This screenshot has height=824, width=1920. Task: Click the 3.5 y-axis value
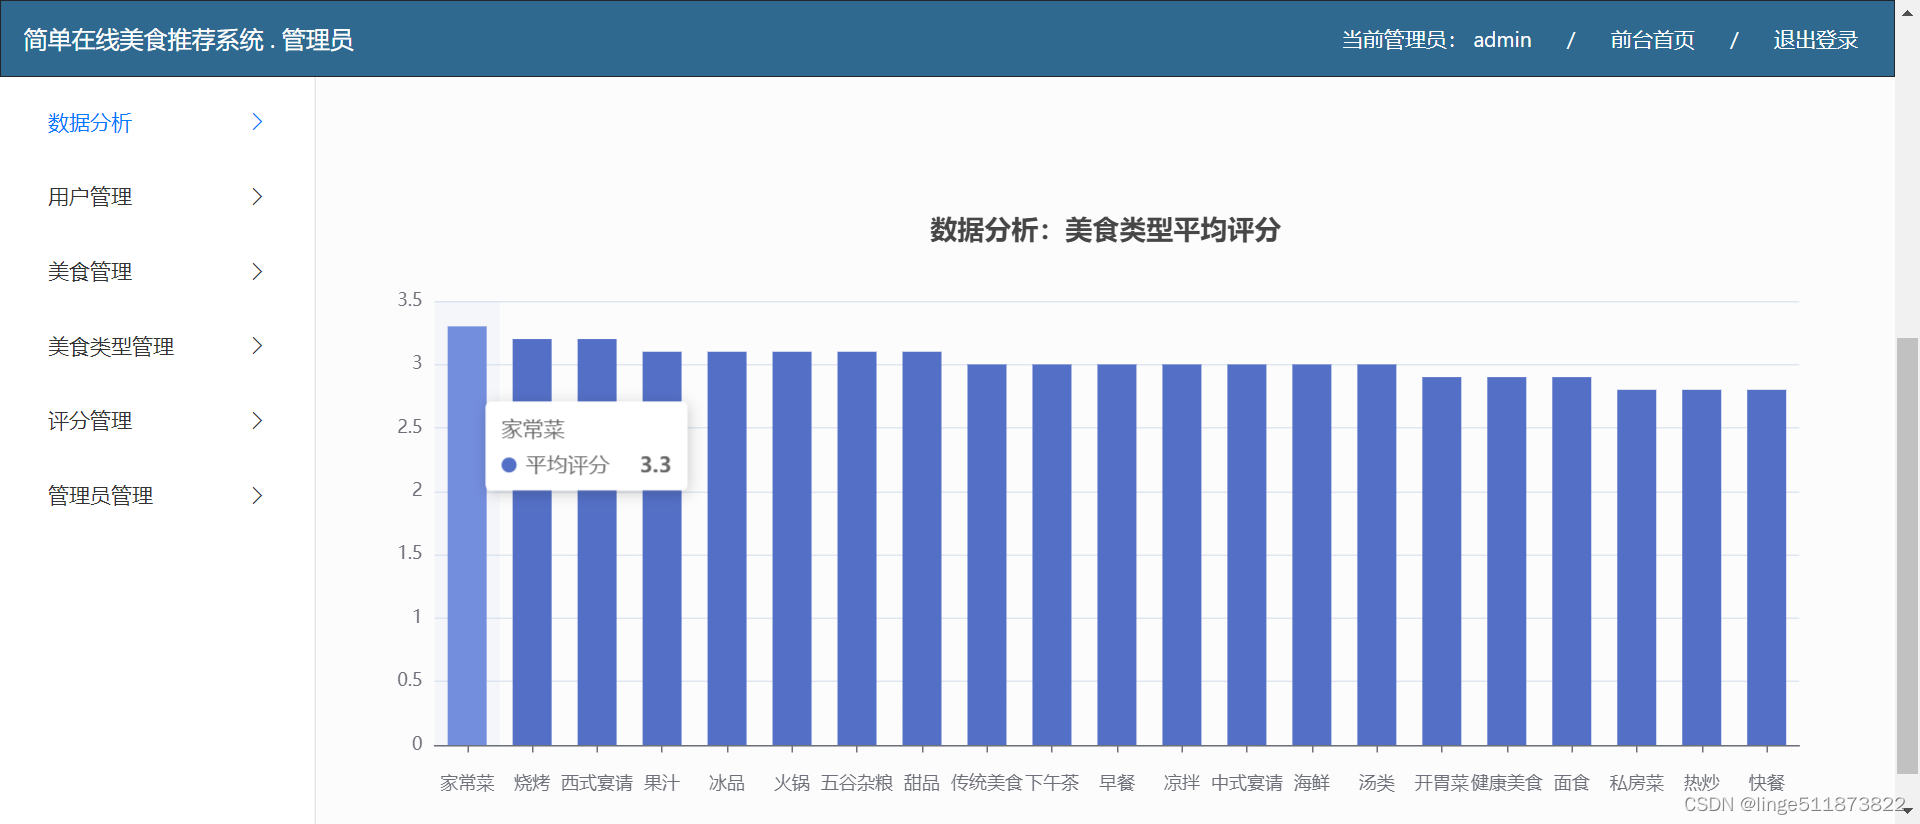(x=410, y=300)
